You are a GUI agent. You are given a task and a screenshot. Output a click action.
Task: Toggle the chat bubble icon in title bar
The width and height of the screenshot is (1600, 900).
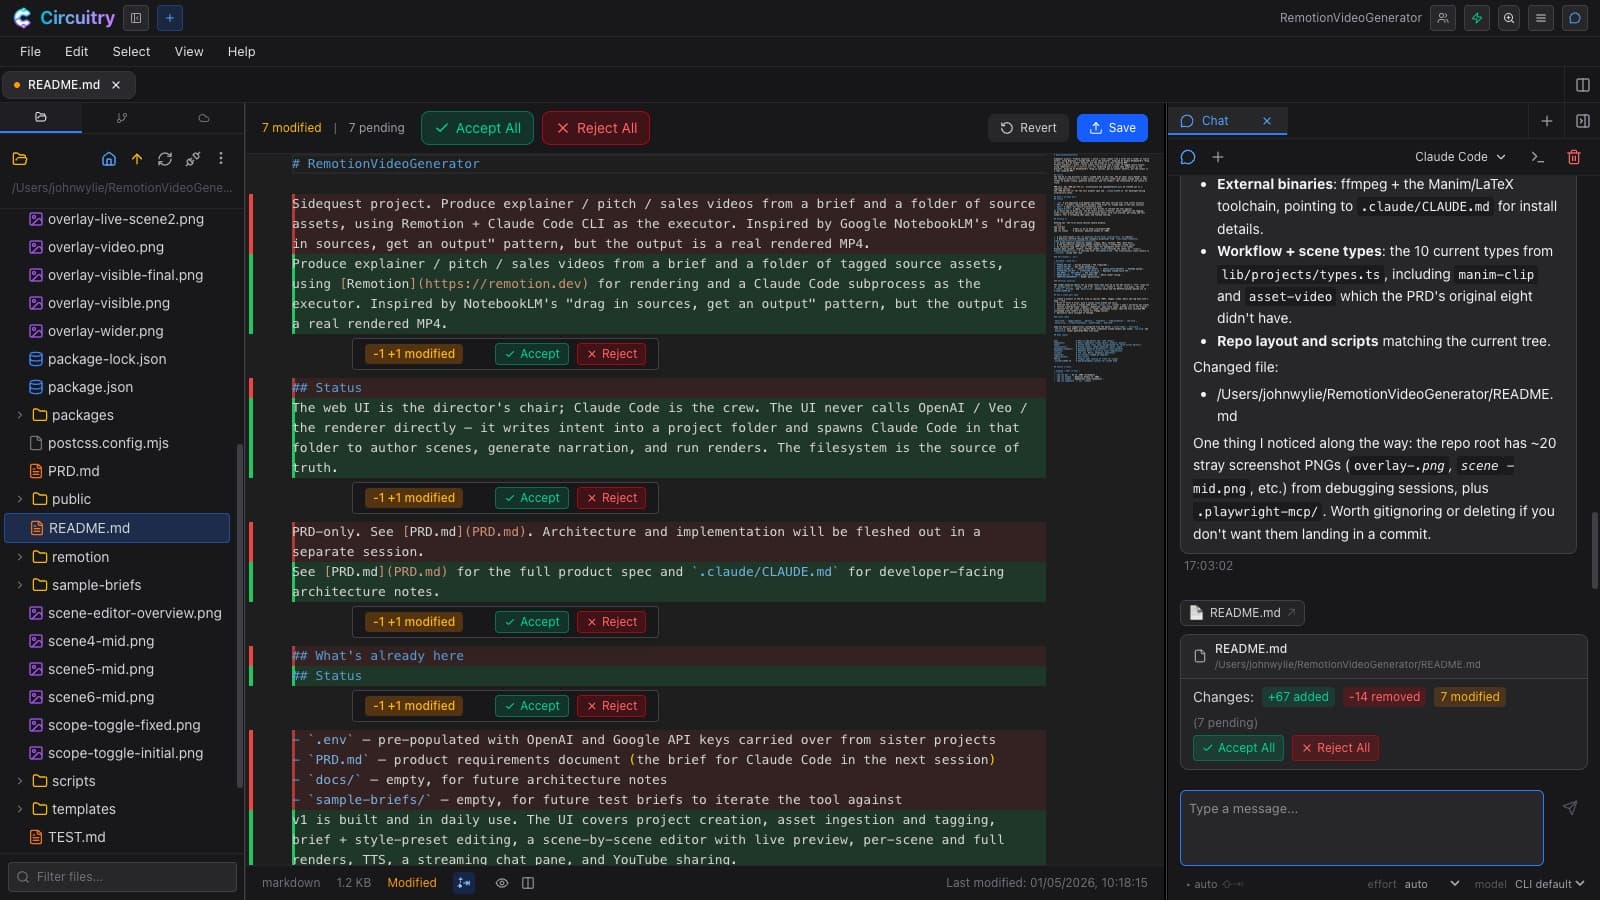1575,17
